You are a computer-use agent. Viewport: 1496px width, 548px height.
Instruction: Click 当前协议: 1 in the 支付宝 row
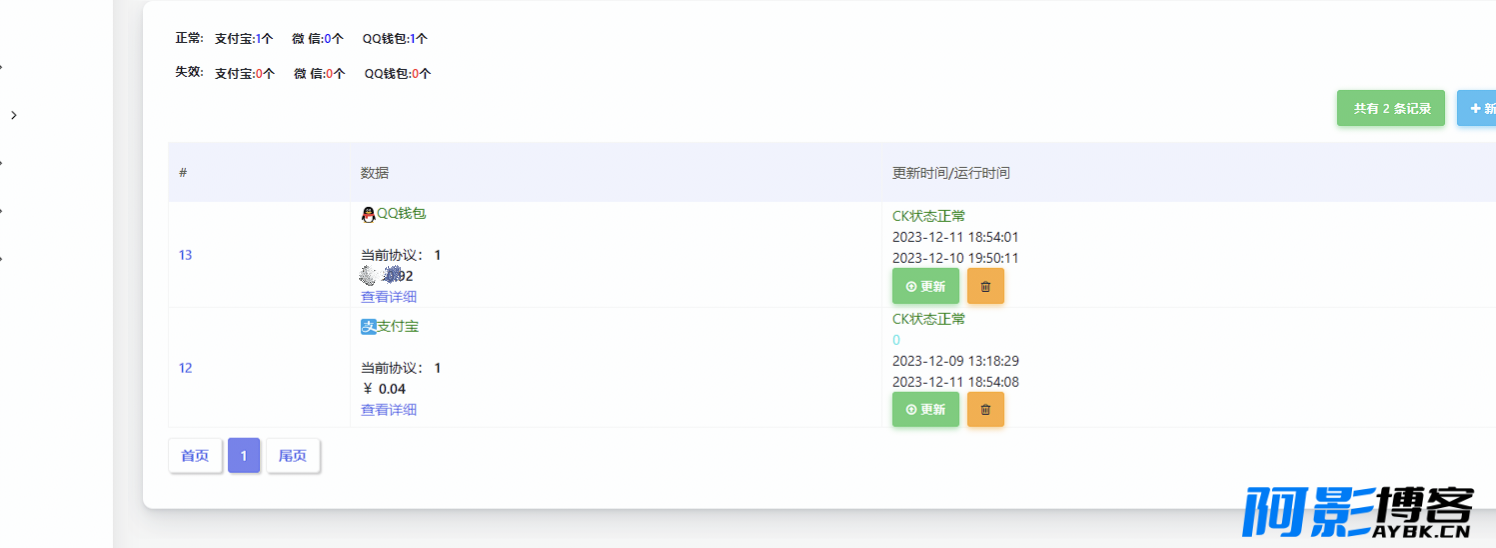(x=401, y=368)
